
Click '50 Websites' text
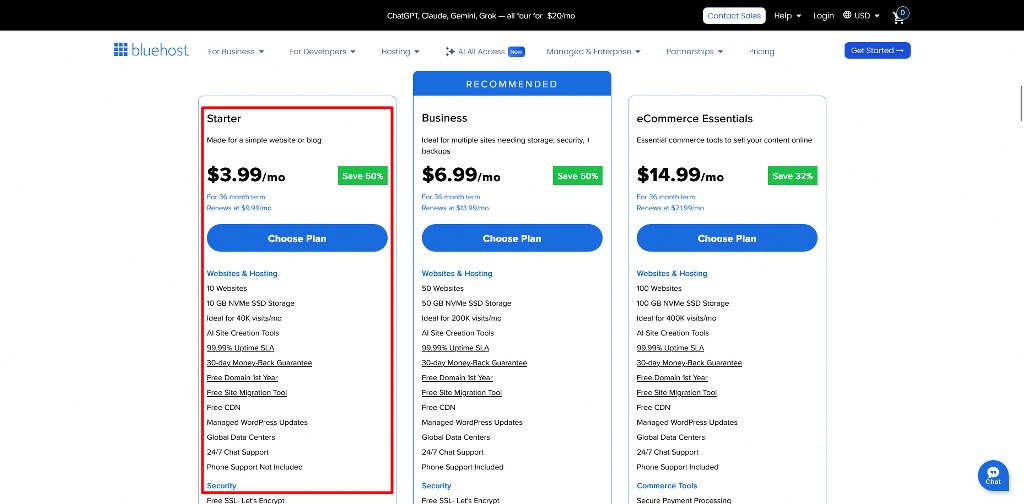442,289
